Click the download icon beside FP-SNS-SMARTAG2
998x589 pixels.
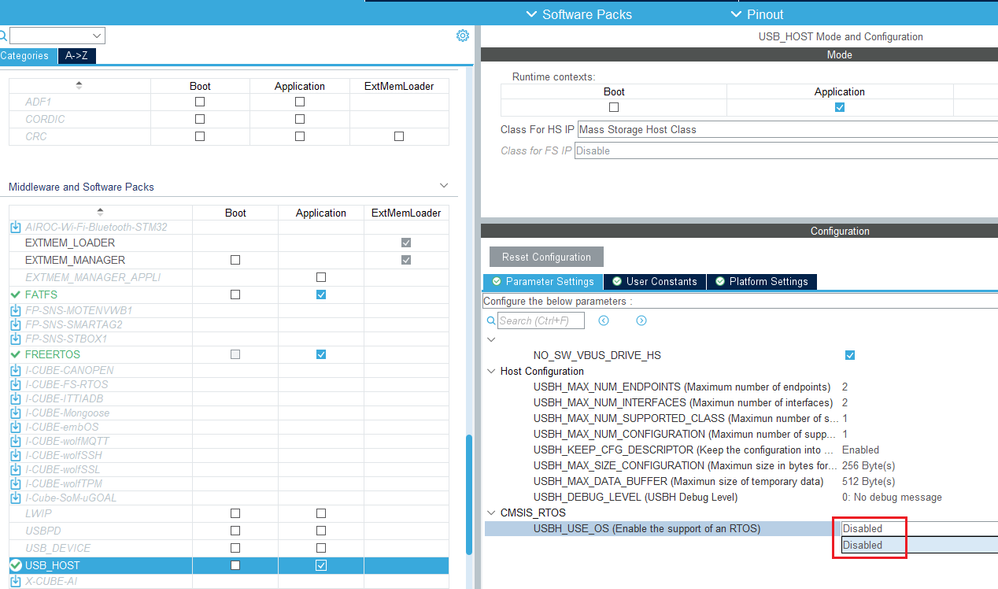[x=16, y=324]
